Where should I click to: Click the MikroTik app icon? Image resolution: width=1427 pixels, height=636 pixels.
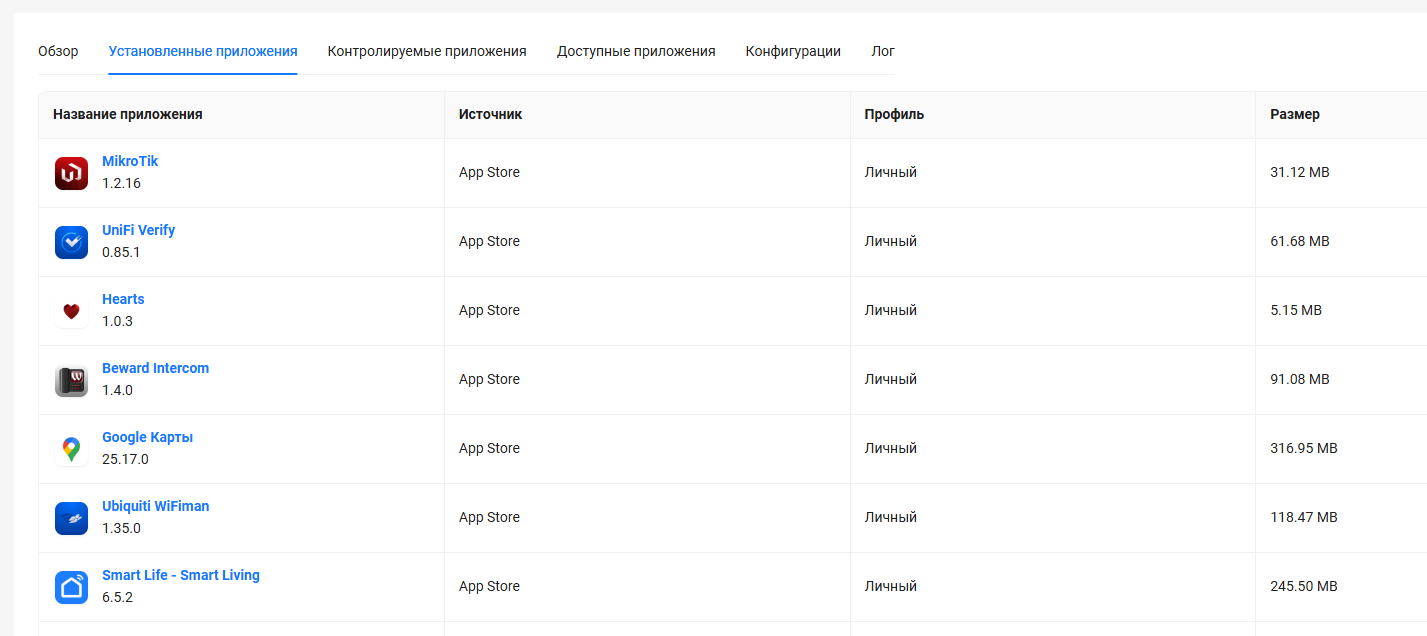tap(71, 173)
